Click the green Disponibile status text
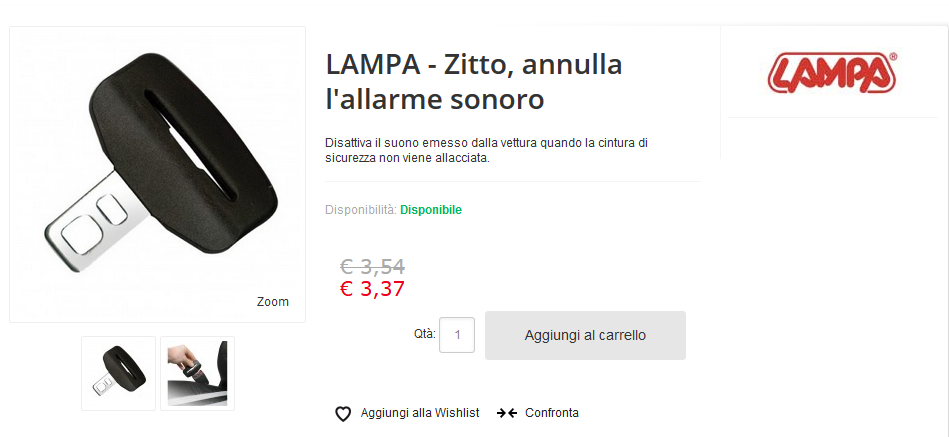The image size is (949, 437). coord(431,210)
